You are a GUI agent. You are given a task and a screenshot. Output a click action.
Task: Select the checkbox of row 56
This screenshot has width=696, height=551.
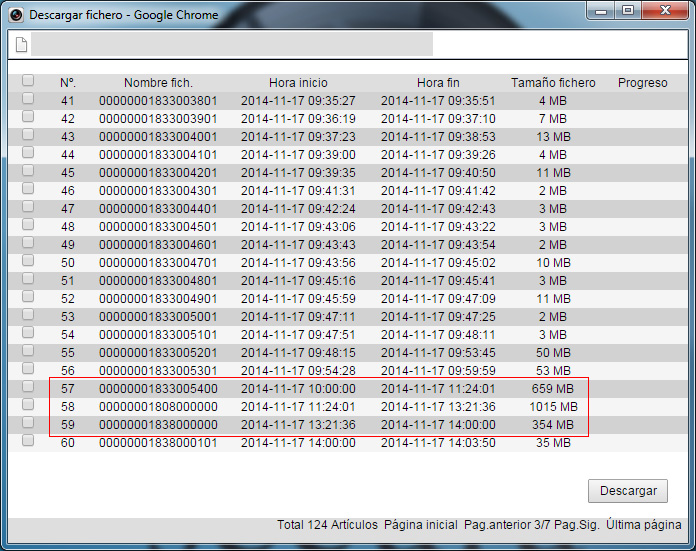tap(28, 368)
